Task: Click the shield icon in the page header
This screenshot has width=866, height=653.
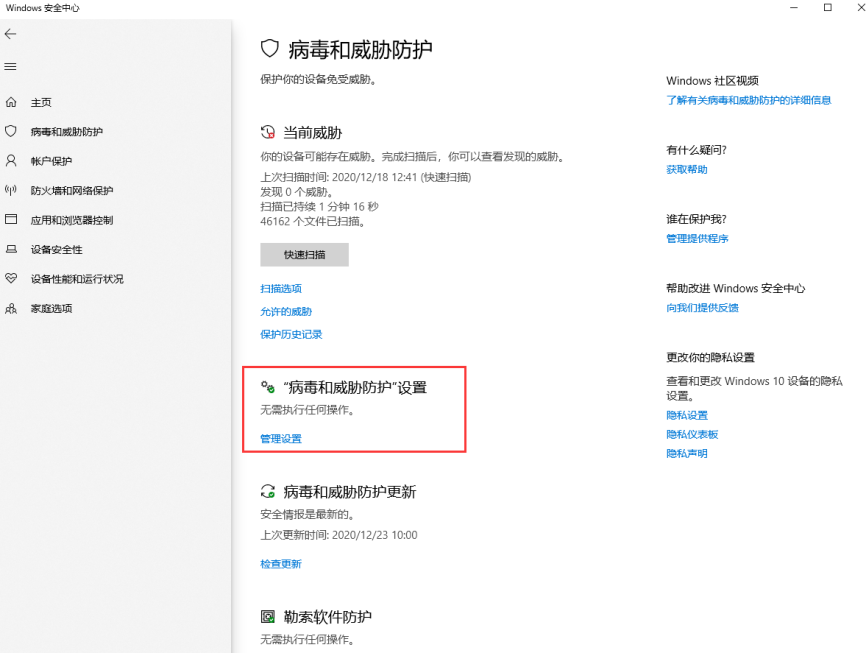Action: pyautogui.click(x=270, y=49)
